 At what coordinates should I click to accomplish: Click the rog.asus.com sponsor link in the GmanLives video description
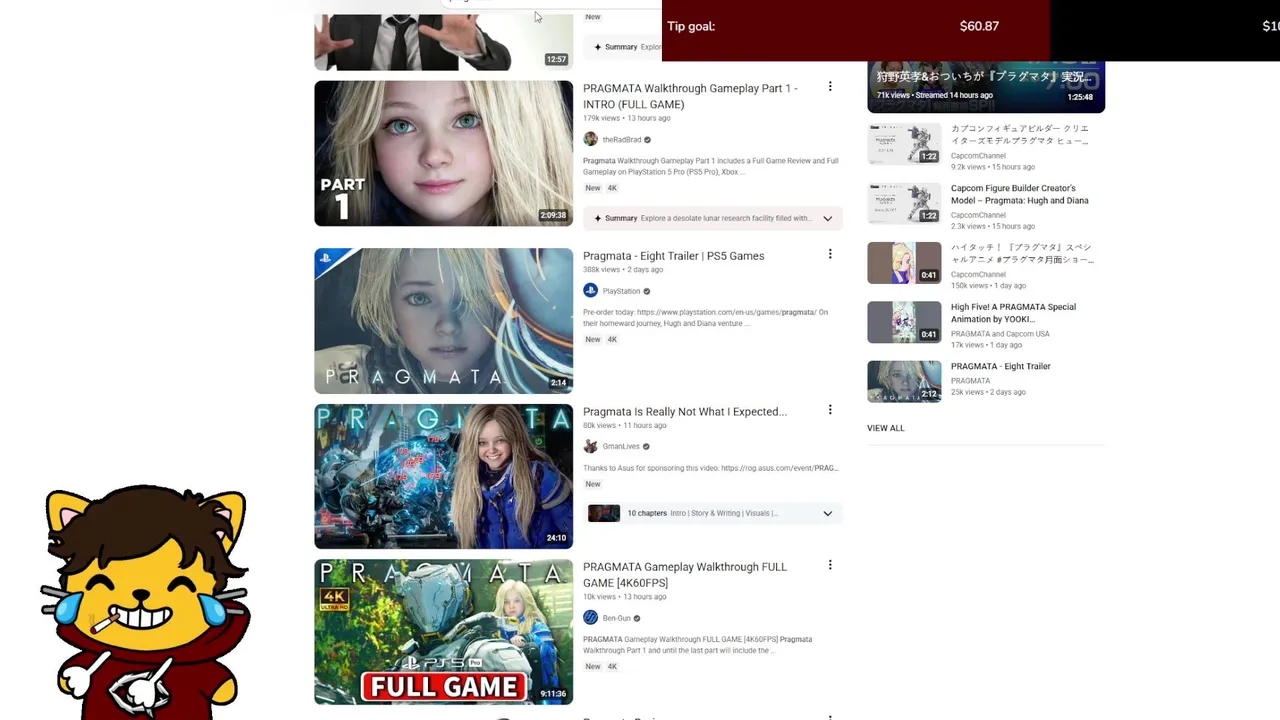pos(780,468)
